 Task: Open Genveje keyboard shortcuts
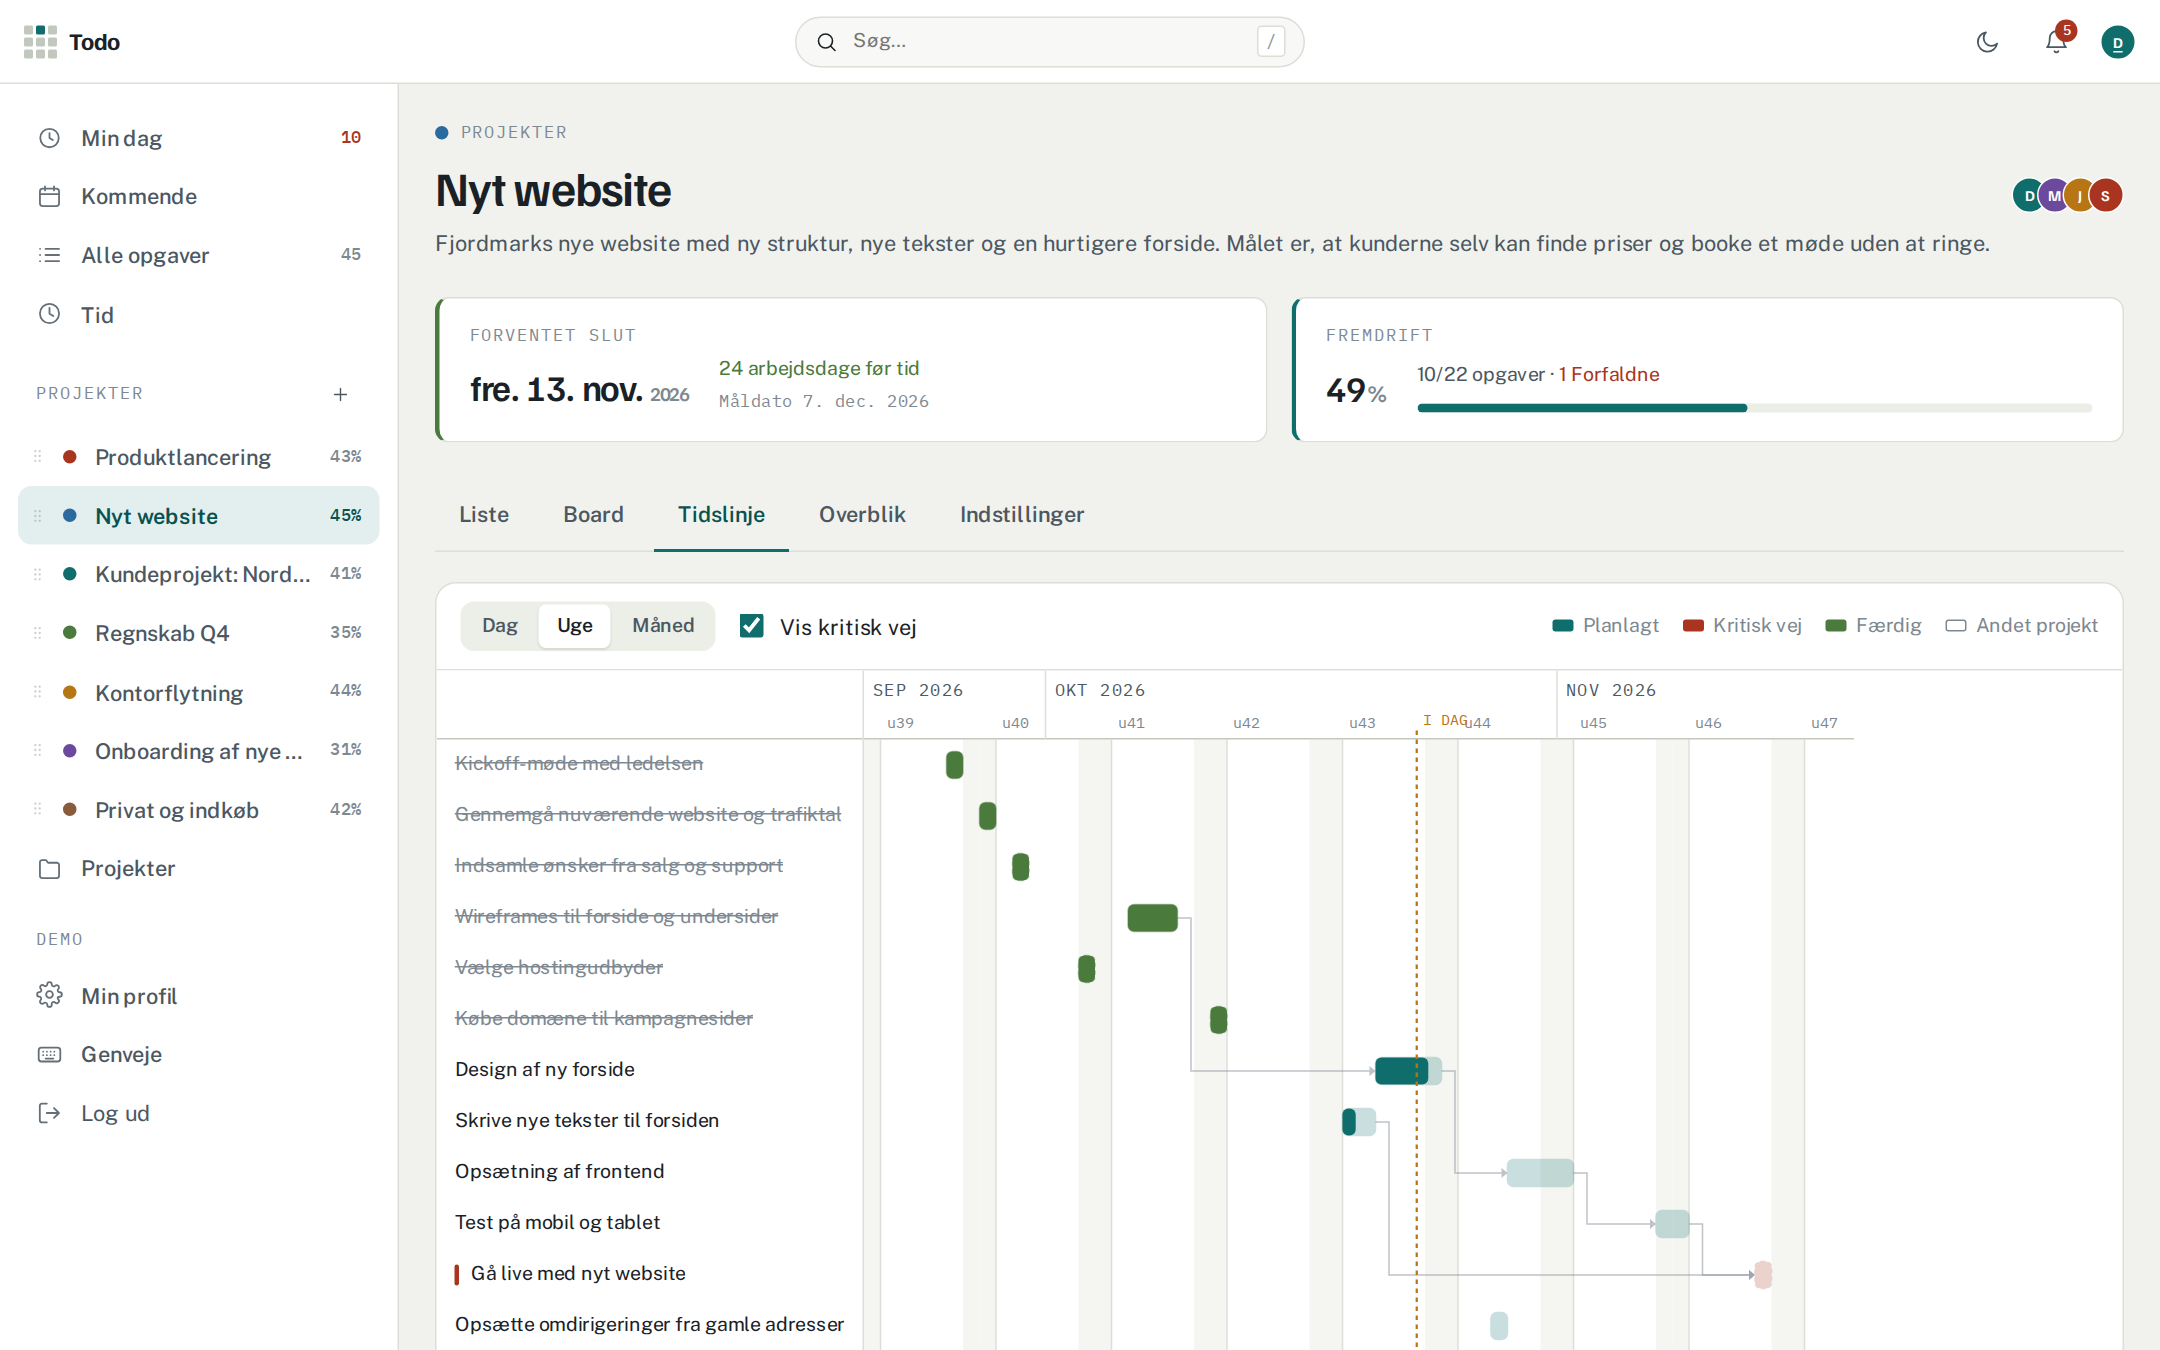[199, 1054]
